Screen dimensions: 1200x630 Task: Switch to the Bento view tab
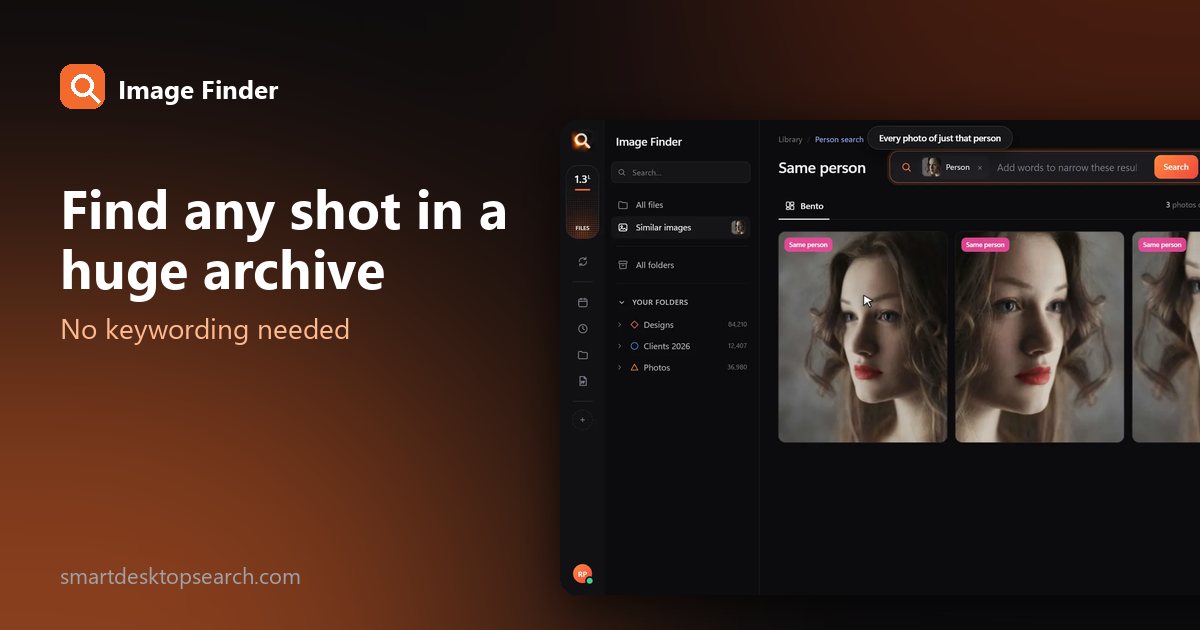(804, 206)
